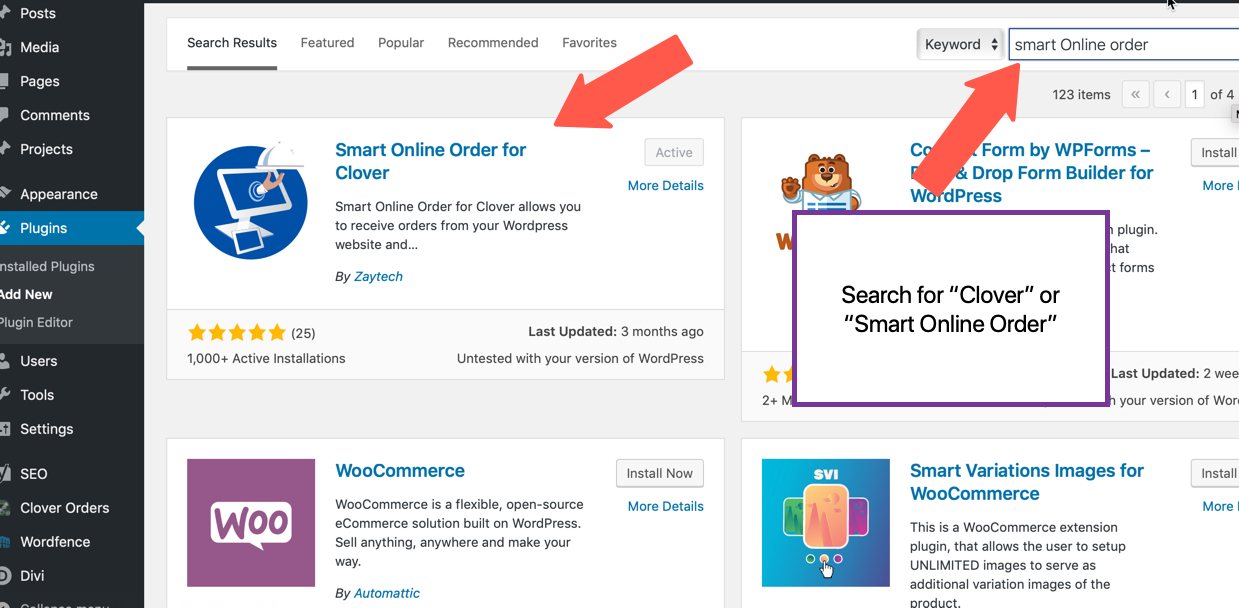Click the WooCommerce logo thumbnail
The width and height of the screenshot is (1239, 608).
pyautogui.click(x=251, y=523)
